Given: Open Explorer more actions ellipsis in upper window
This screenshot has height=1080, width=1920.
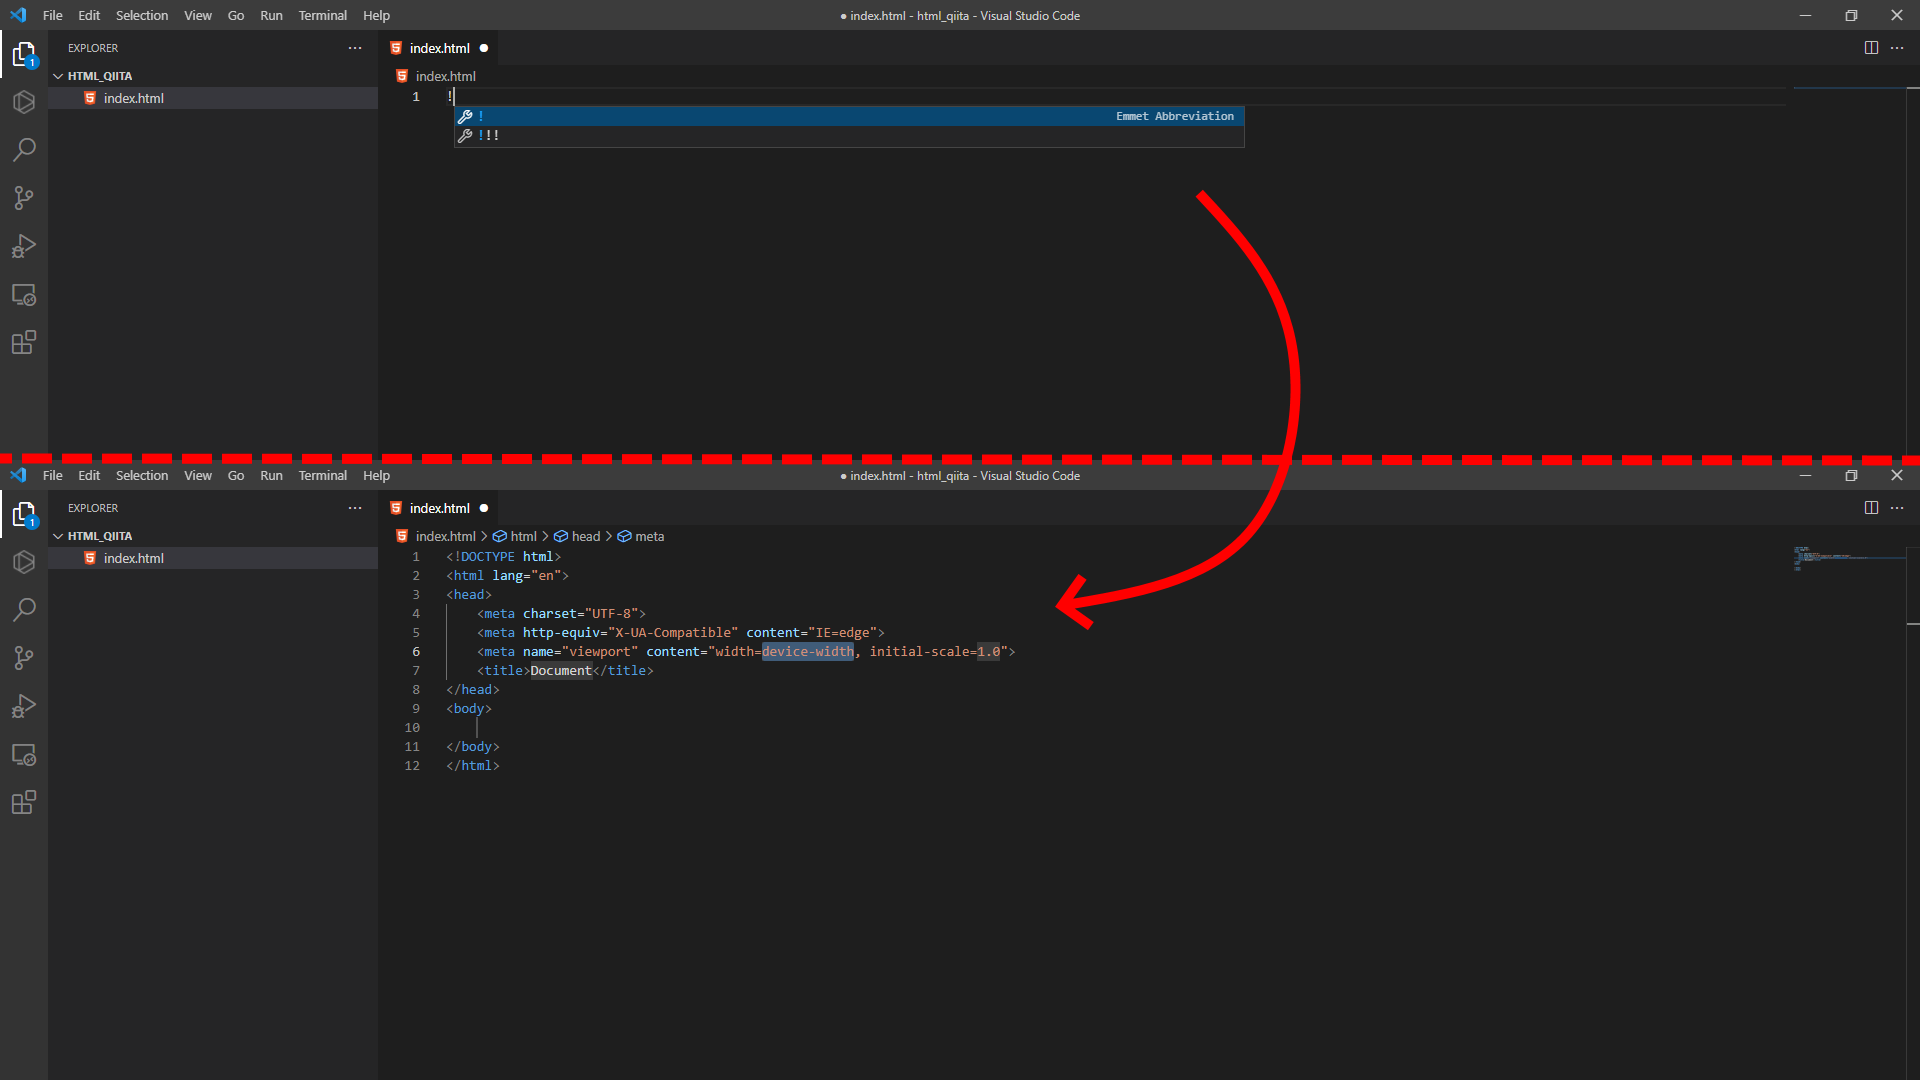Looking at the screenshot, I should (x=355, y=48).
